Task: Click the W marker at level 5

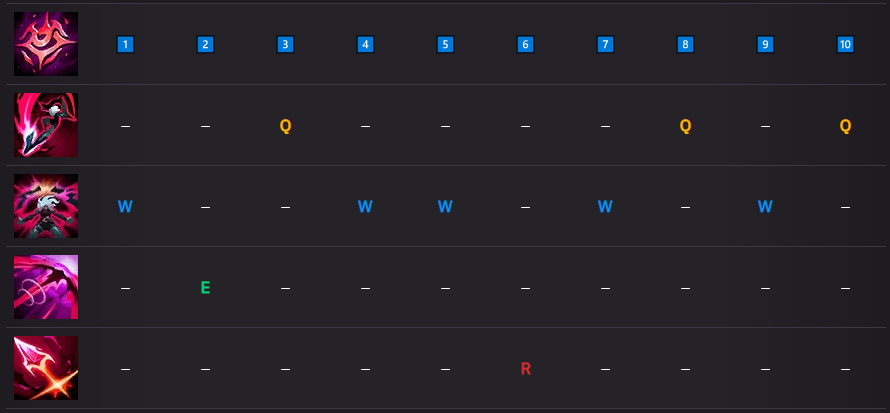Action: tap(445, 207)
